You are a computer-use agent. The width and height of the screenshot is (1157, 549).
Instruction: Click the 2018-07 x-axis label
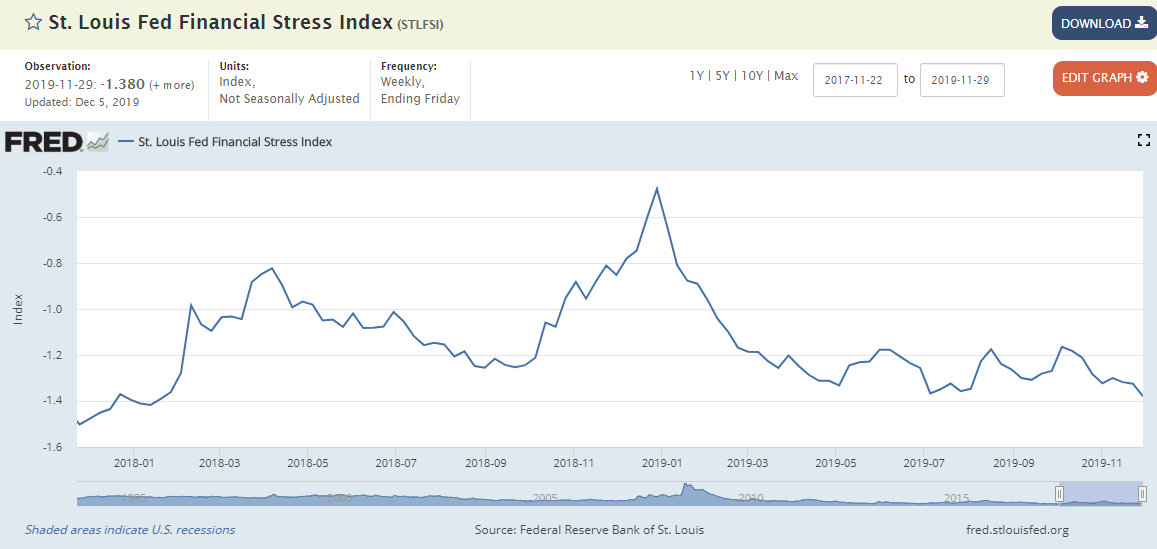pos(396,463)
